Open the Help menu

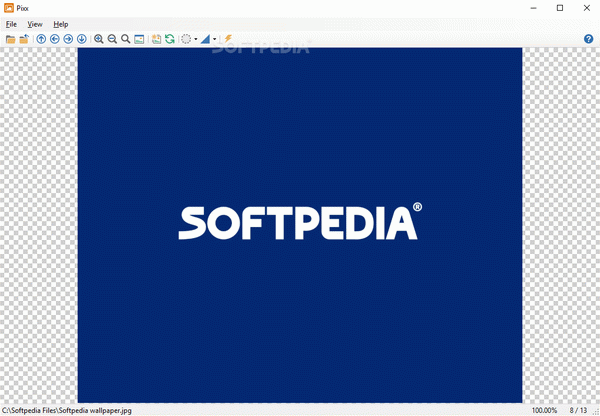click(x=60, y=24)
